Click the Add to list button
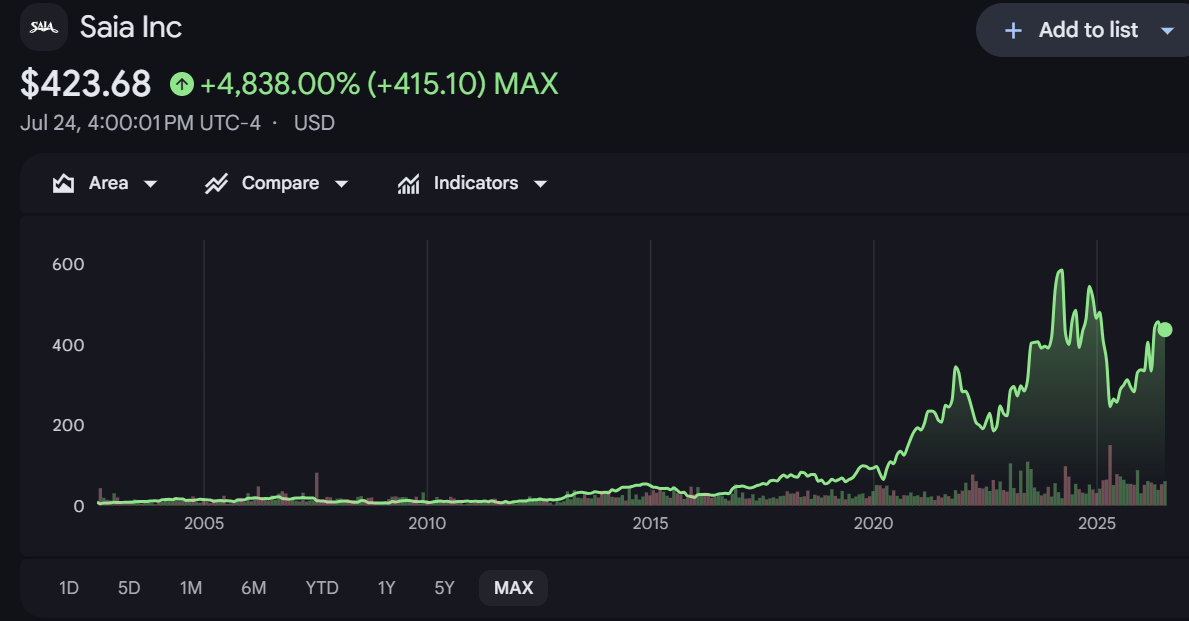The width and height of the screenshot is (1189, 621). click(x=1083, y=30)
